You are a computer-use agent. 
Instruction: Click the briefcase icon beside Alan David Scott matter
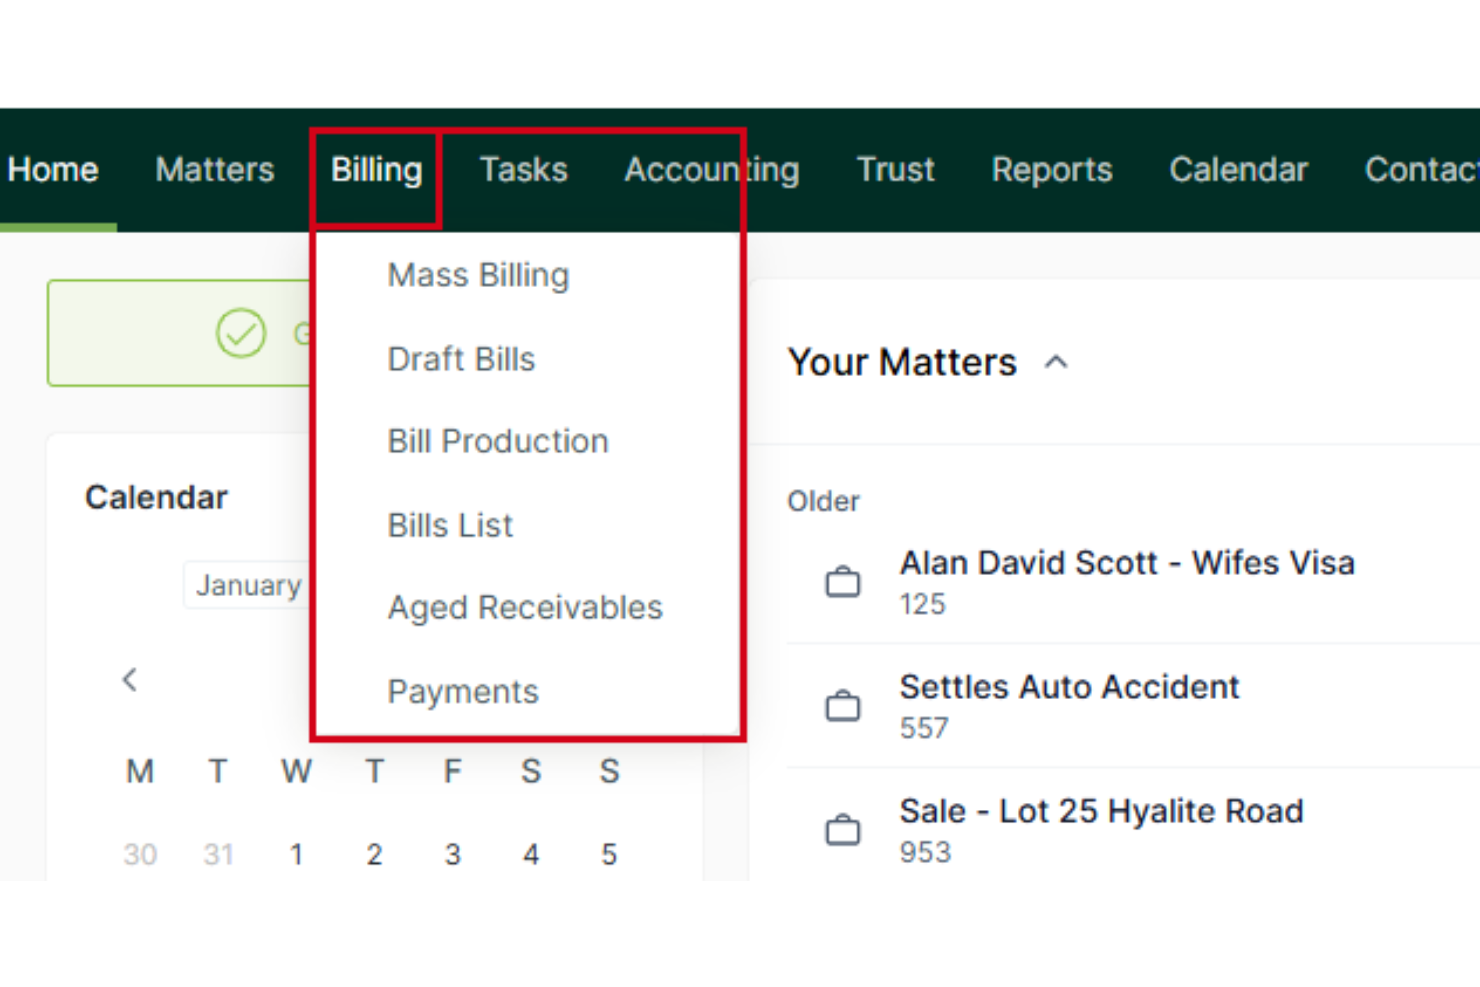click(843, 580)
